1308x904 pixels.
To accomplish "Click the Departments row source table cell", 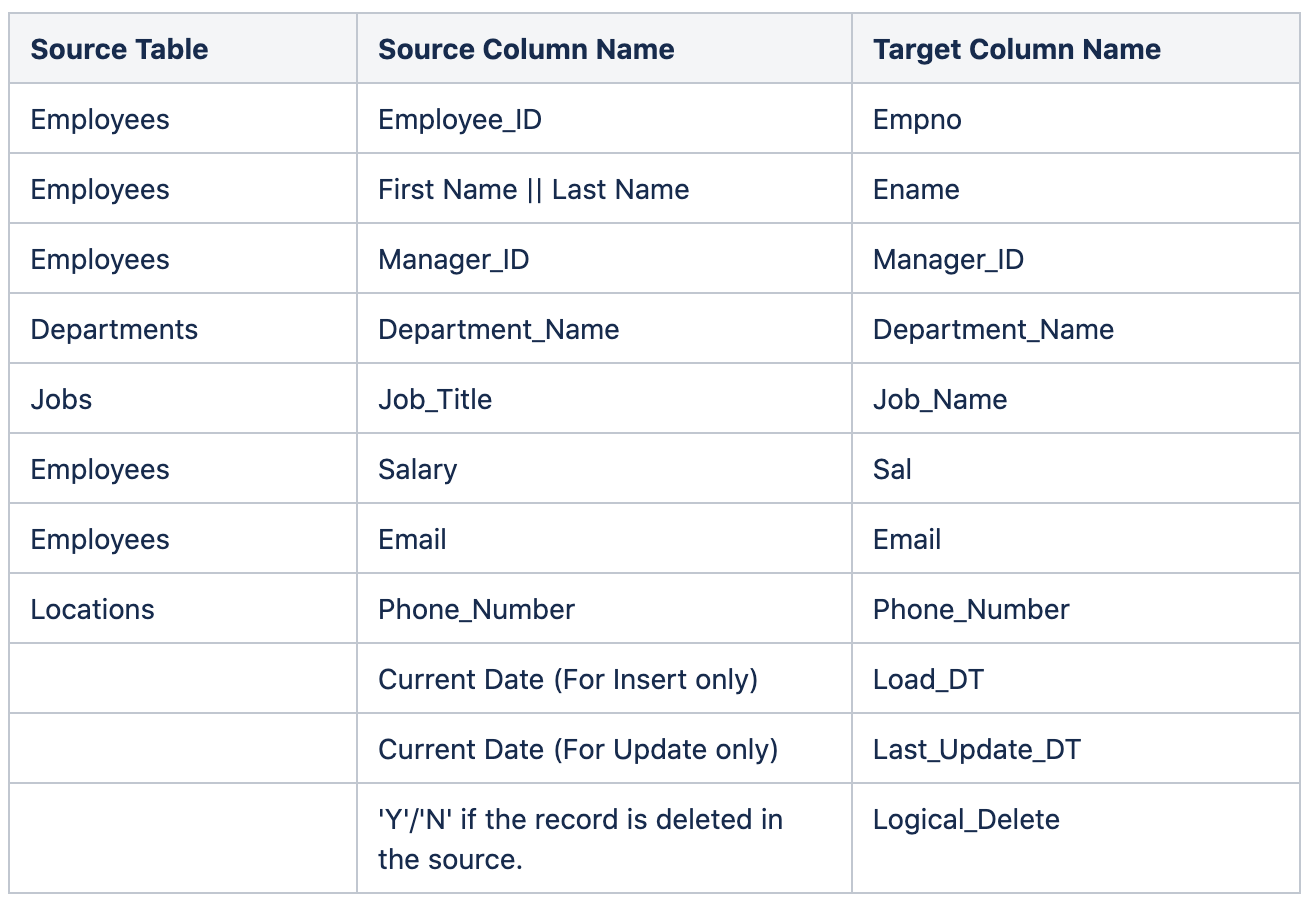I will [113, 329].
